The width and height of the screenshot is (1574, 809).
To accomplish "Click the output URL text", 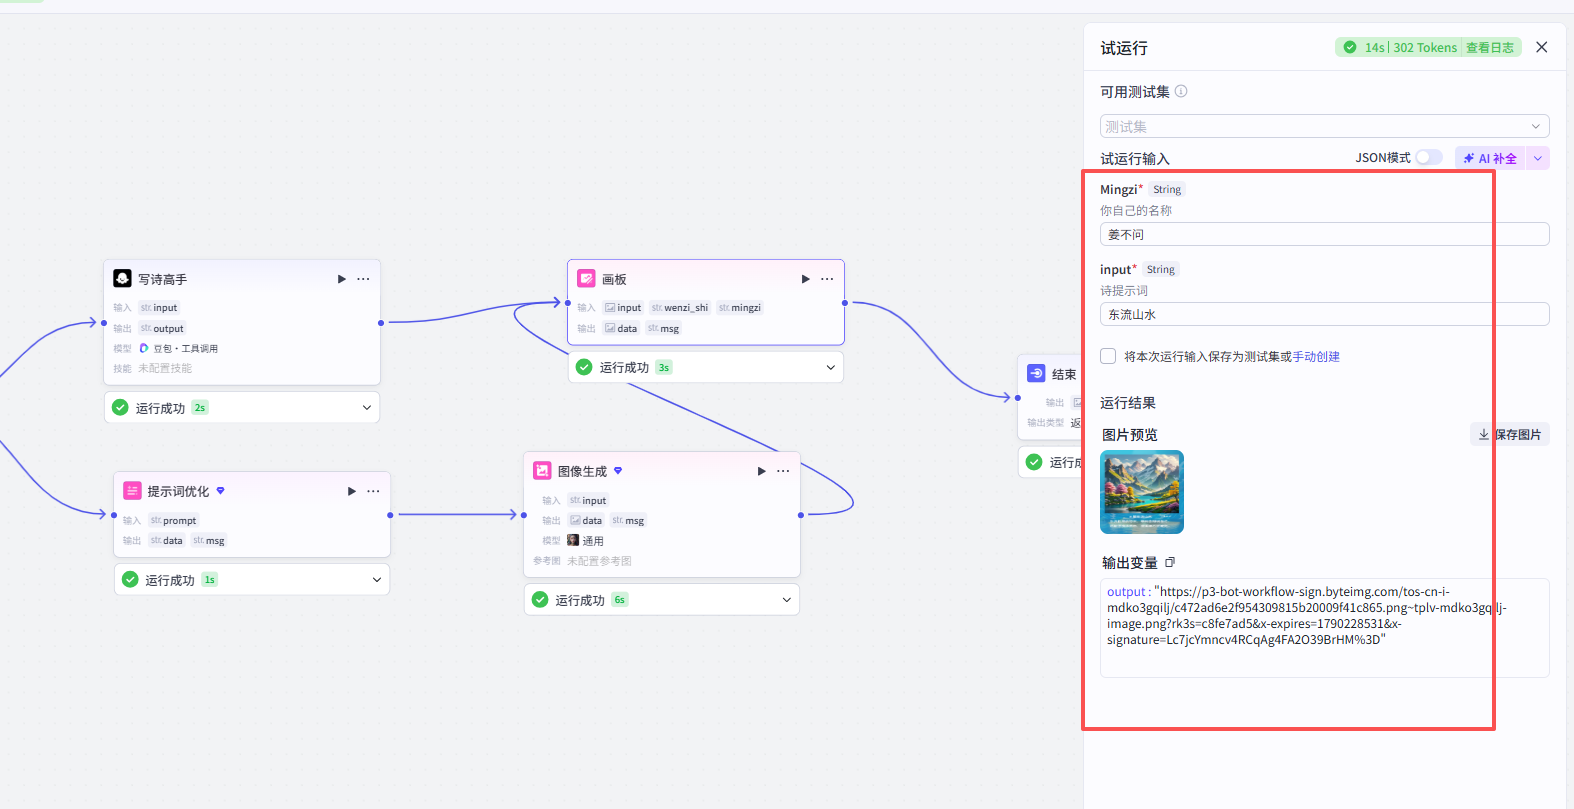I will click(x=1305, y=615).
